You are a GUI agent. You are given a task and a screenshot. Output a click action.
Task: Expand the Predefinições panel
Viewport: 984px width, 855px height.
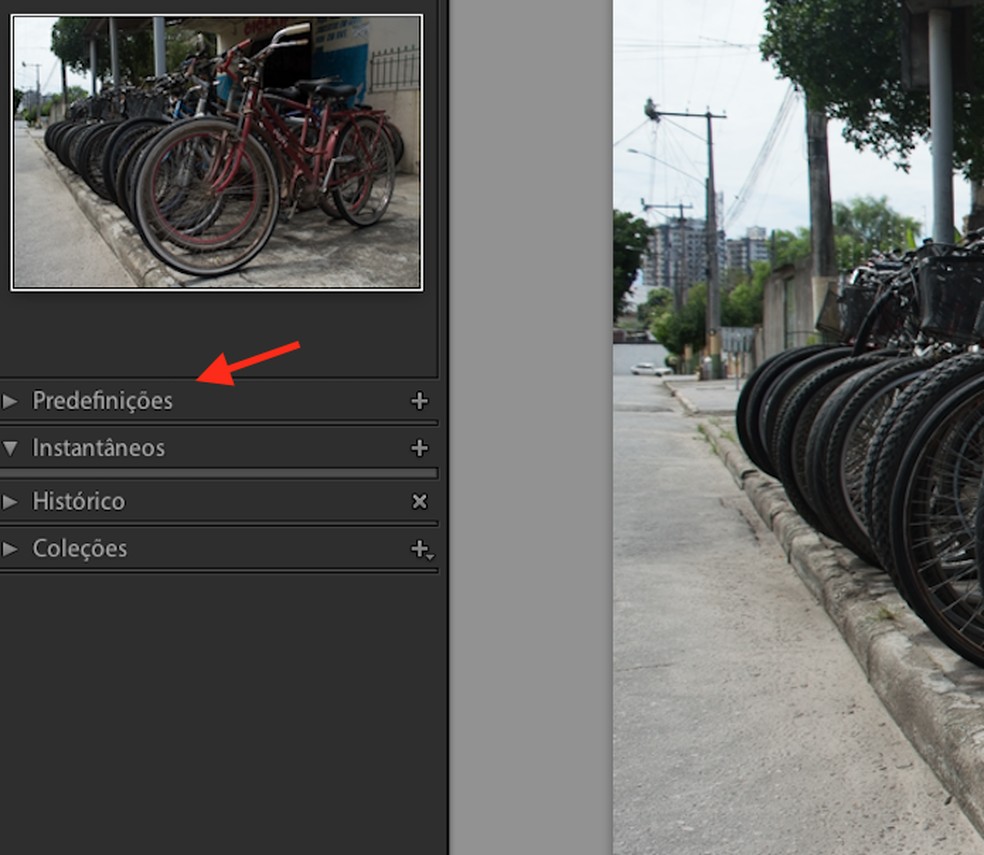[12, 400]
